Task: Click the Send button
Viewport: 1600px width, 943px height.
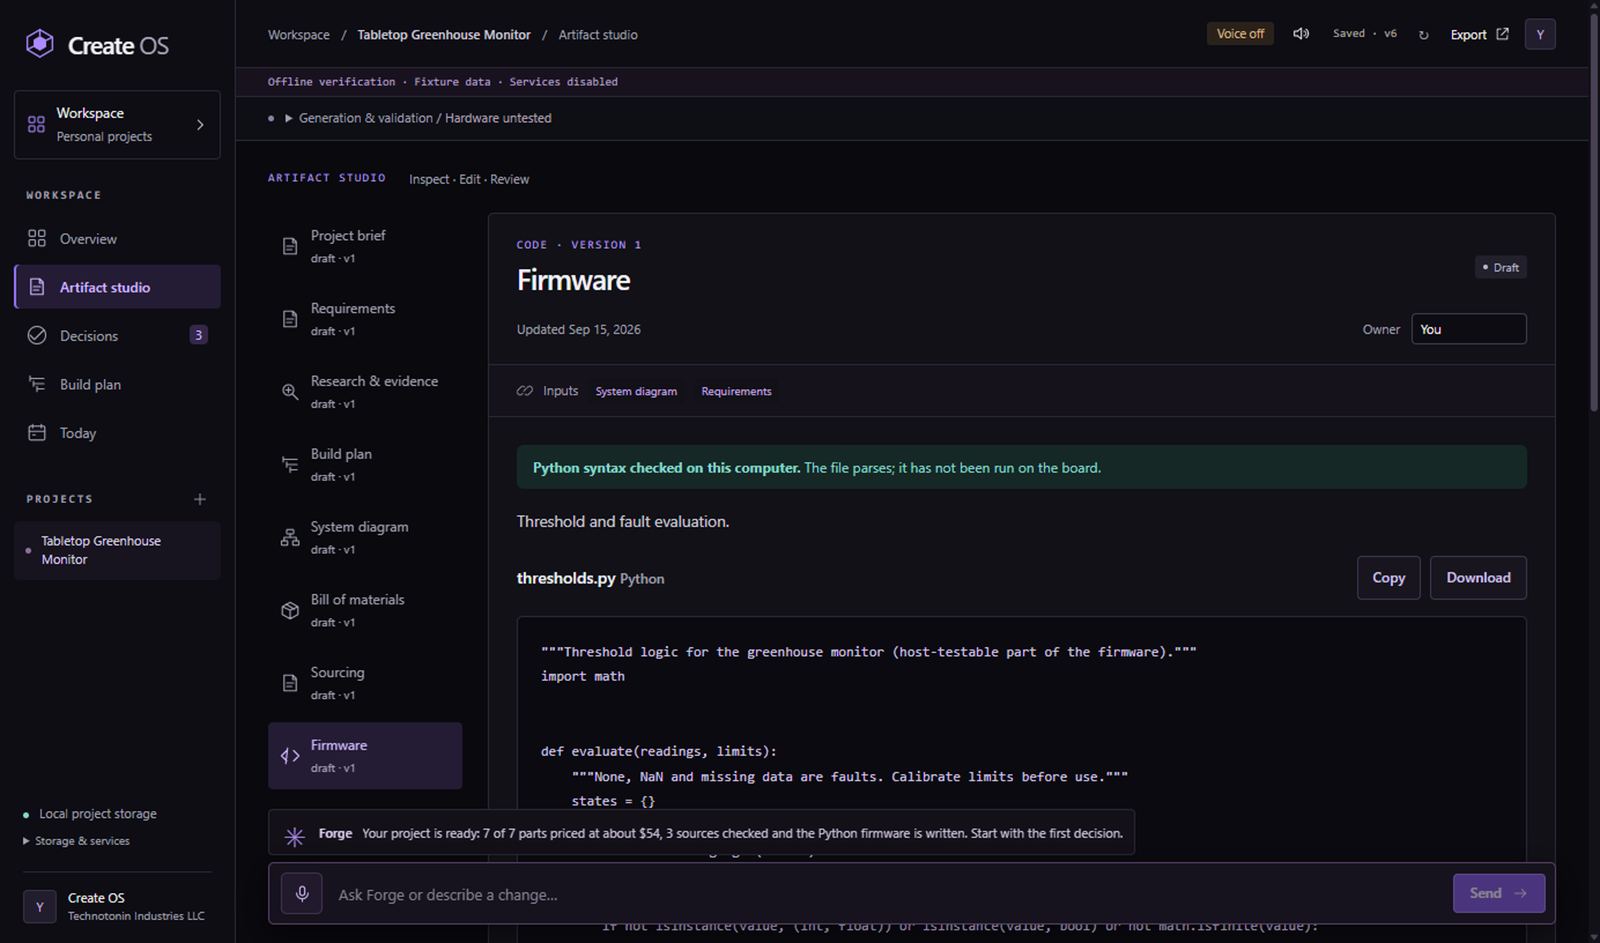Action: pos(1498,893)
